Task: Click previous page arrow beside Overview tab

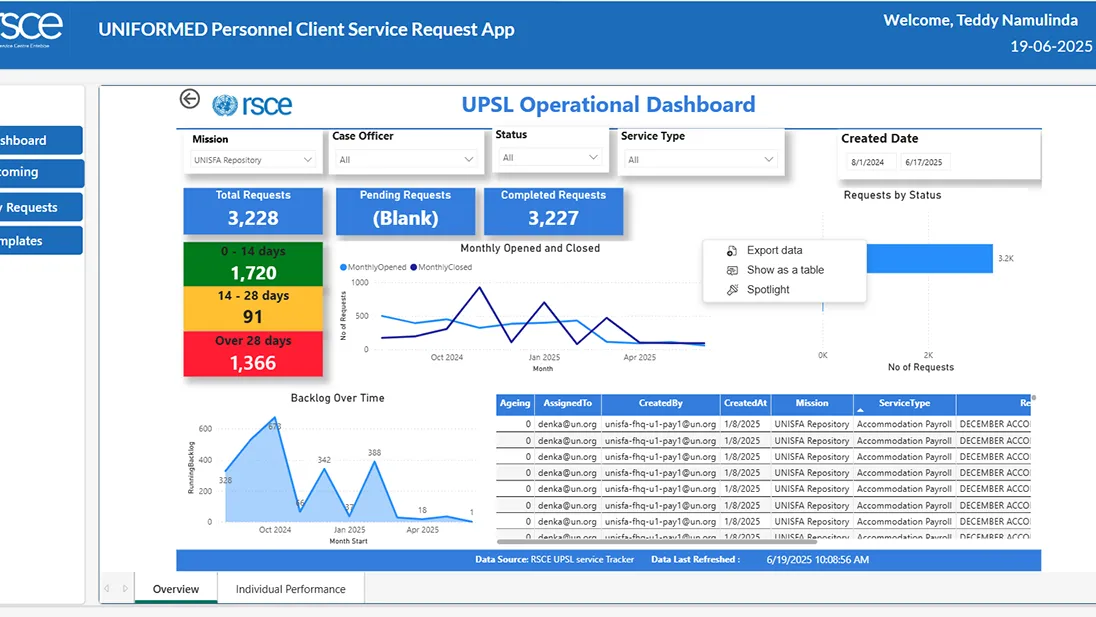Action: (x=107, y=589)
